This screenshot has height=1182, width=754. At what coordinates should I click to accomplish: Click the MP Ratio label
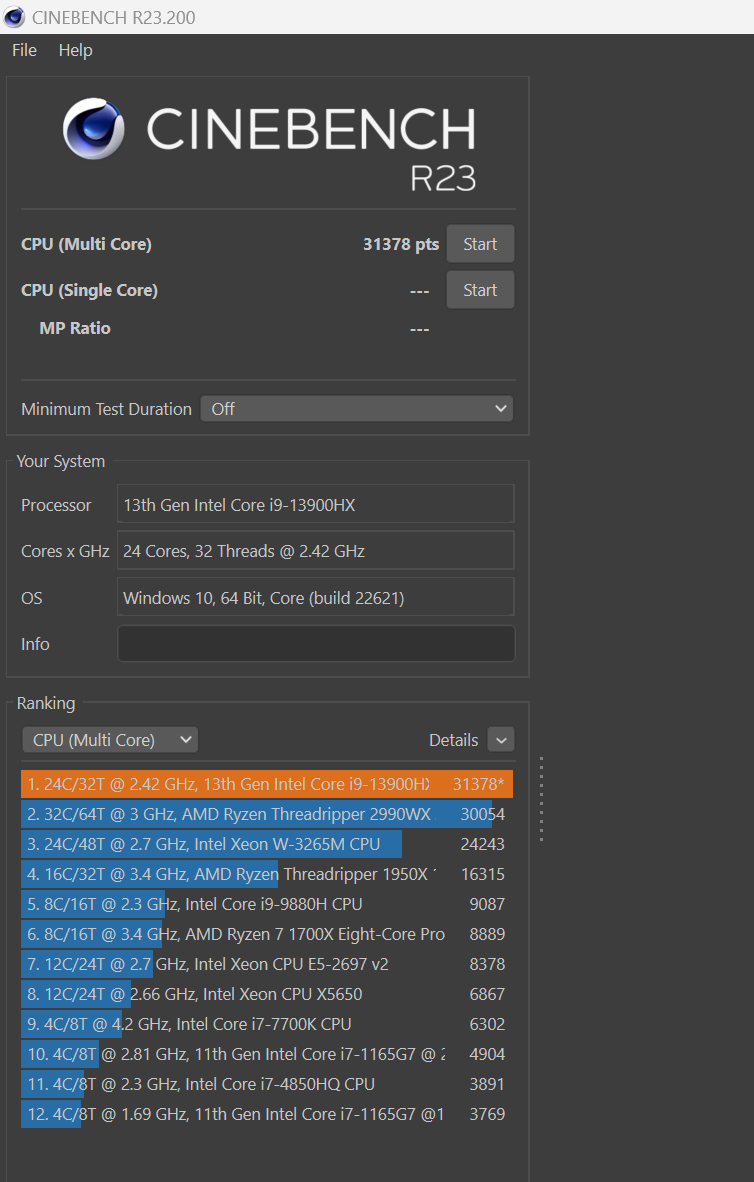75,328
